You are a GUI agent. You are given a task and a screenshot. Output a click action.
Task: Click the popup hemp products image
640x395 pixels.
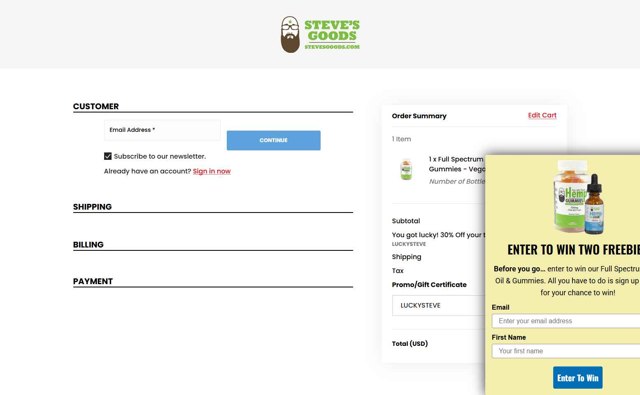579,197
